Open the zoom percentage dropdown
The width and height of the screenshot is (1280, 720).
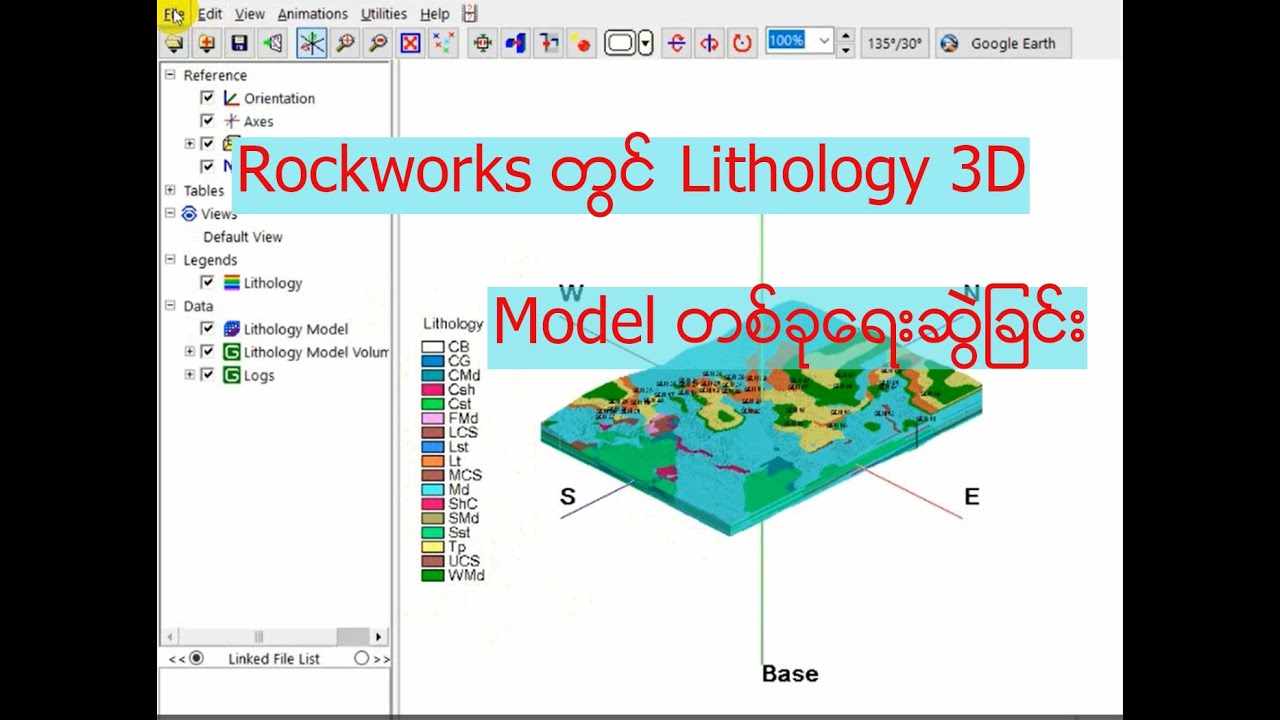pyautogui.click(x=824, y=41)
